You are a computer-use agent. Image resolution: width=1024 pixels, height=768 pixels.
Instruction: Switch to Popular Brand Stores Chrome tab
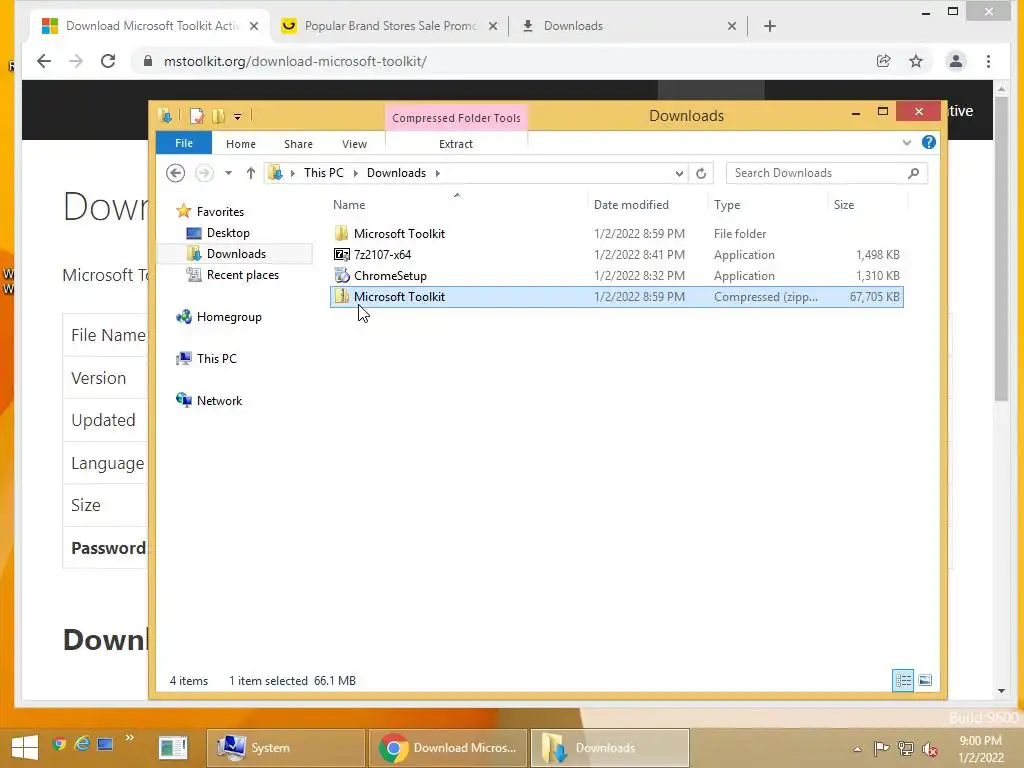(x=389, y=26)
